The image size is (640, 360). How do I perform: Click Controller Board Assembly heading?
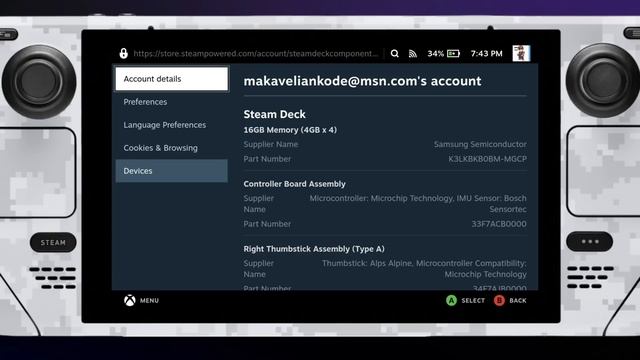tap(294, 184)
